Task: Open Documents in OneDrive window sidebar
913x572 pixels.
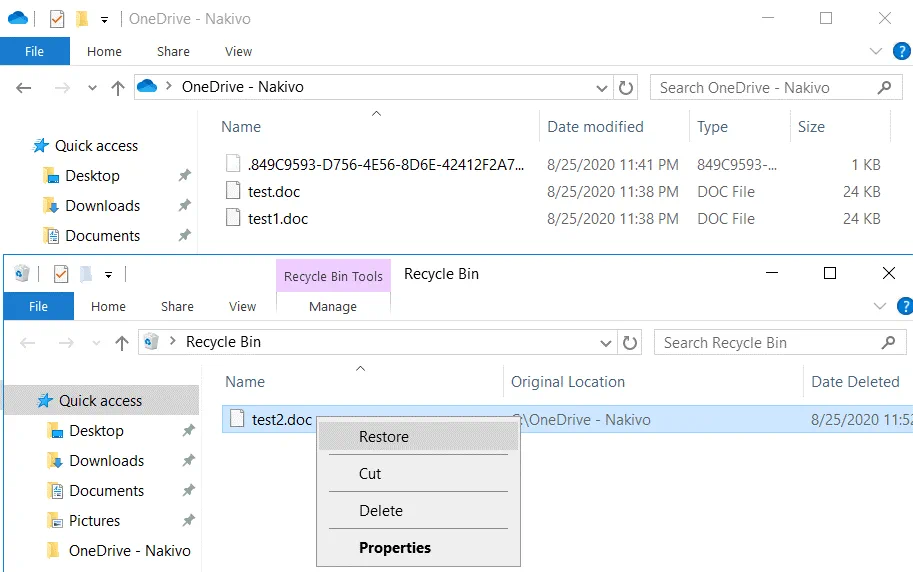Action: (x=102, y=236)
